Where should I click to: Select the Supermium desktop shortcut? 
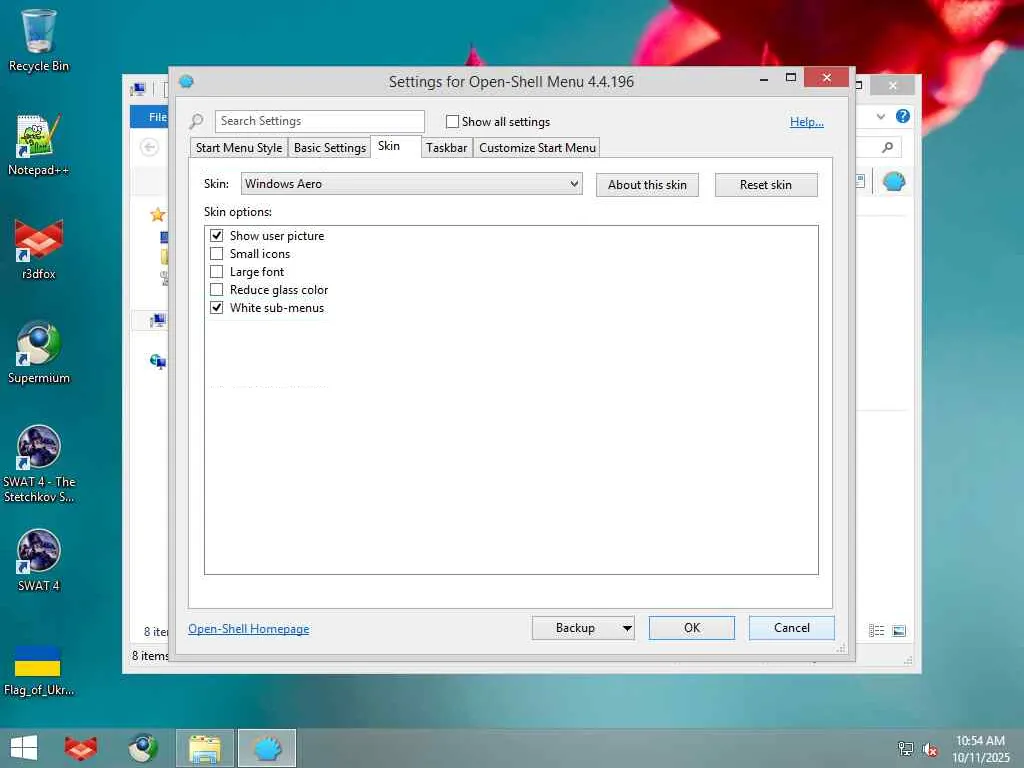[x=39, y=353]
